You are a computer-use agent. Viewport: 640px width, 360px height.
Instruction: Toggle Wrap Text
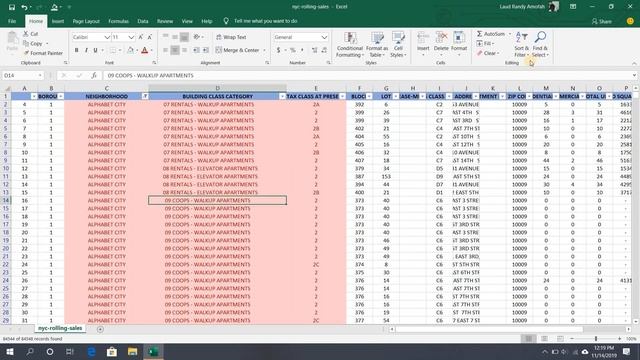[x=231, y=37]
